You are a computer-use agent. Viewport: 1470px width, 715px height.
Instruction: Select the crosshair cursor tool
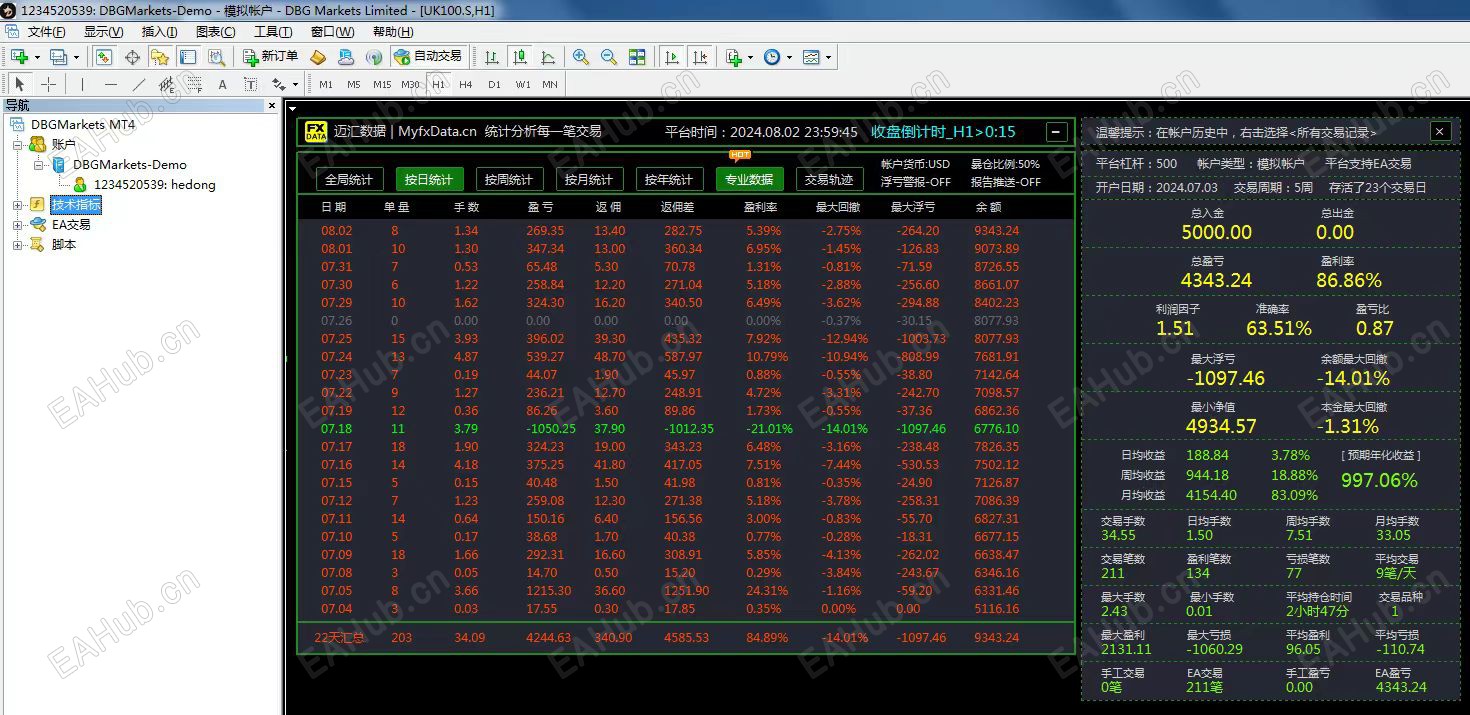(x=47, y=84)
